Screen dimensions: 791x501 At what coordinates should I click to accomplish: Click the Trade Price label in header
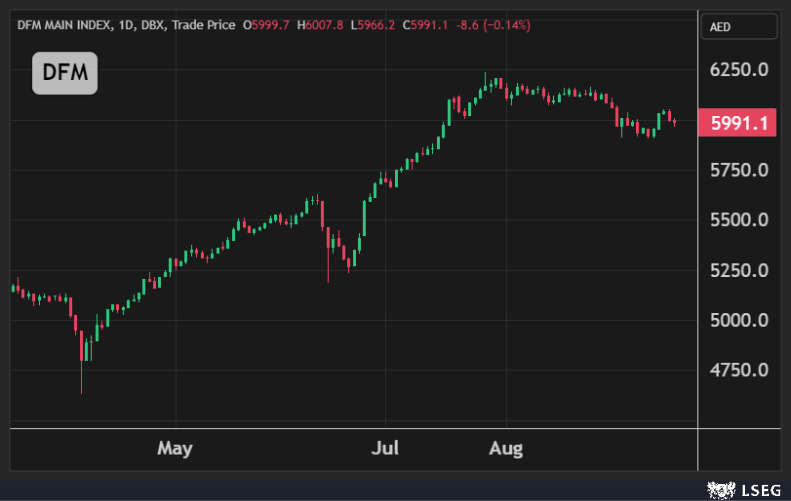point(203,24)
